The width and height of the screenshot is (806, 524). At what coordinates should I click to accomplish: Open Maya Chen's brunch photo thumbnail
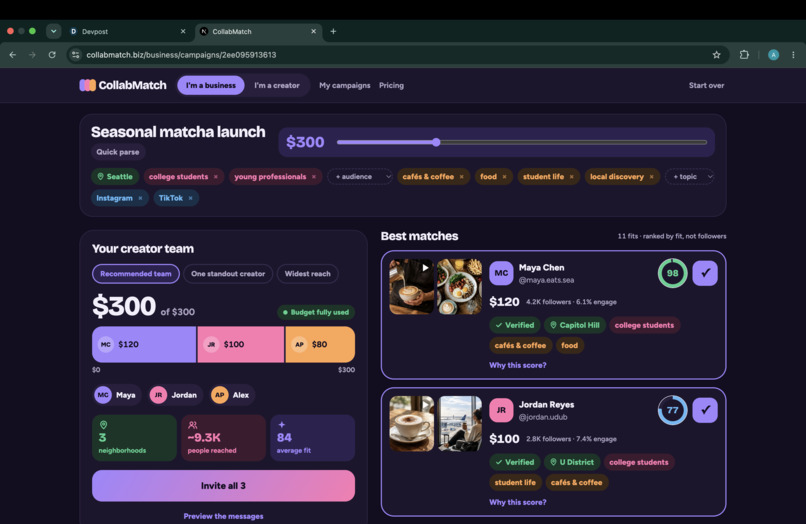(x=460, y=286)
